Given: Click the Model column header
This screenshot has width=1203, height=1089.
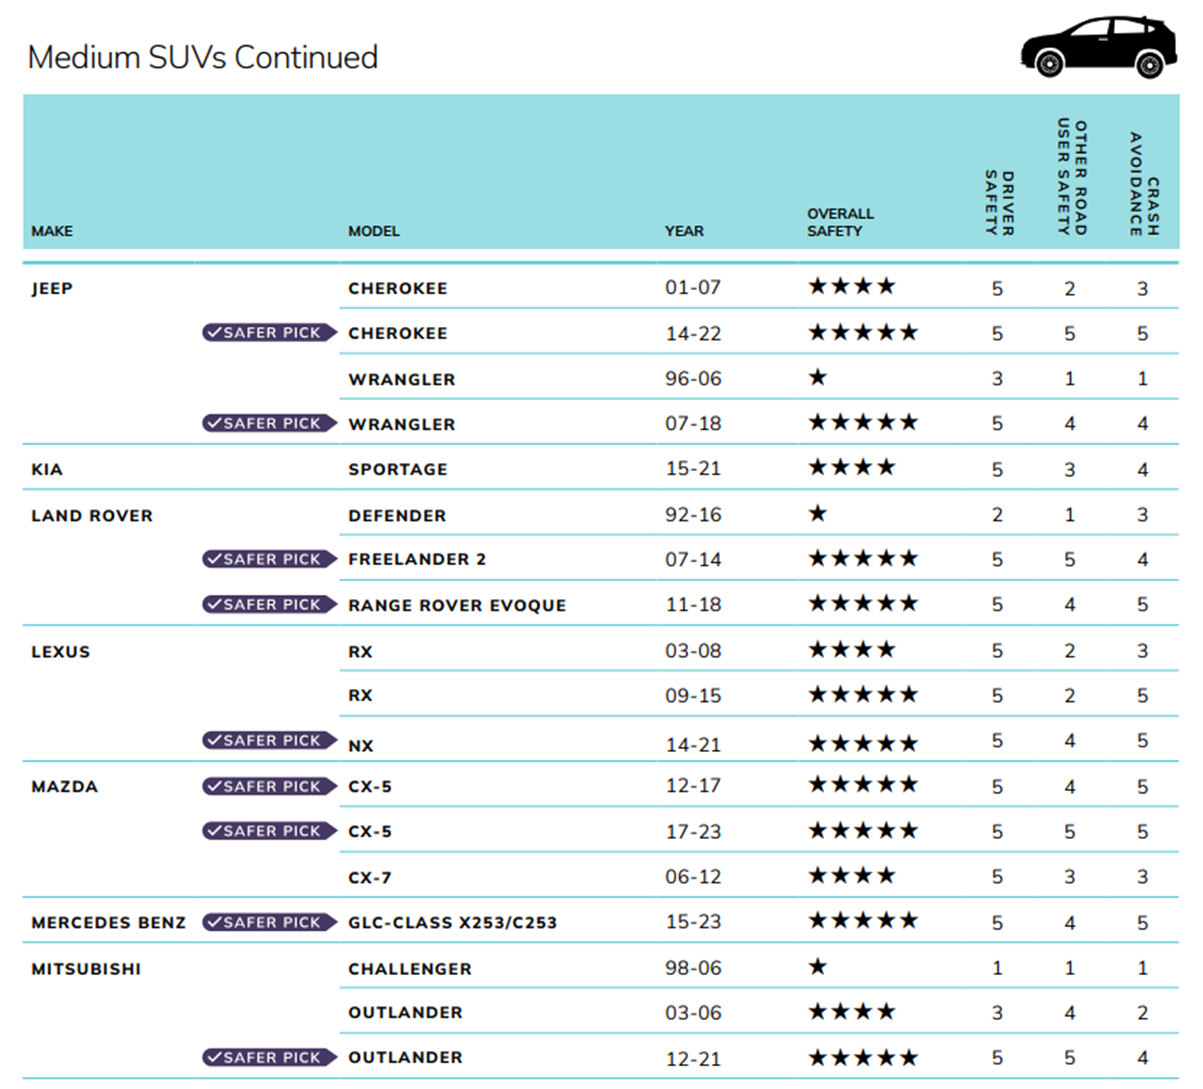Looking at the screenshot, I should pyautogui.click(x=373, y=231).
